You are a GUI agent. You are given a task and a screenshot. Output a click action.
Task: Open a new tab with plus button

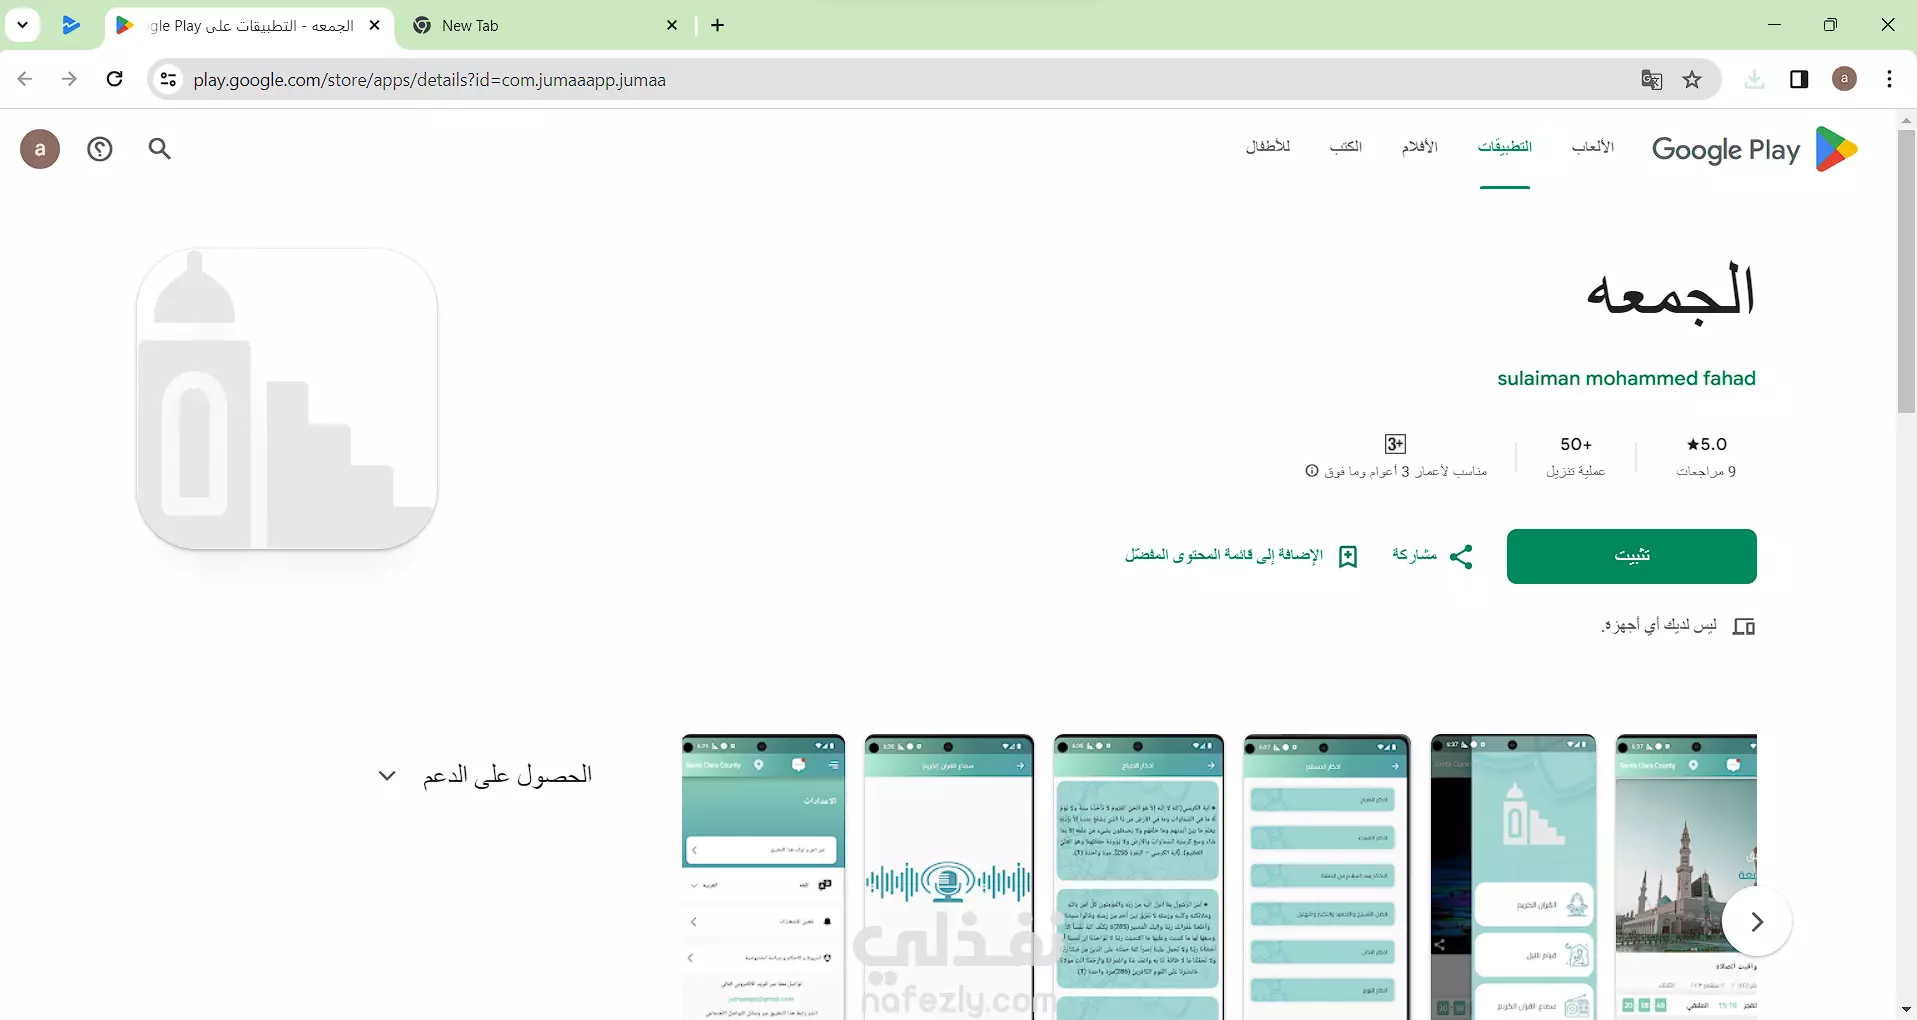(x=718, y=26)
